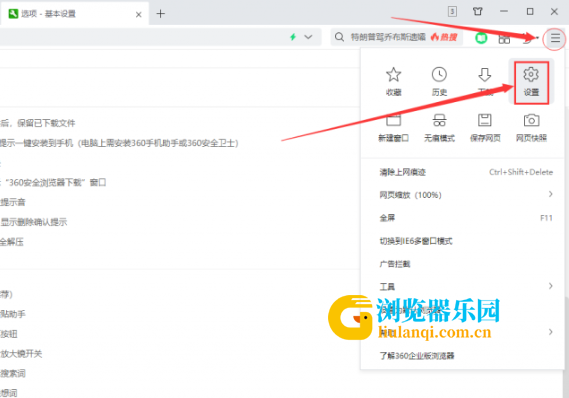
Task: Maximize the browser window
Action: coord(530,12)
